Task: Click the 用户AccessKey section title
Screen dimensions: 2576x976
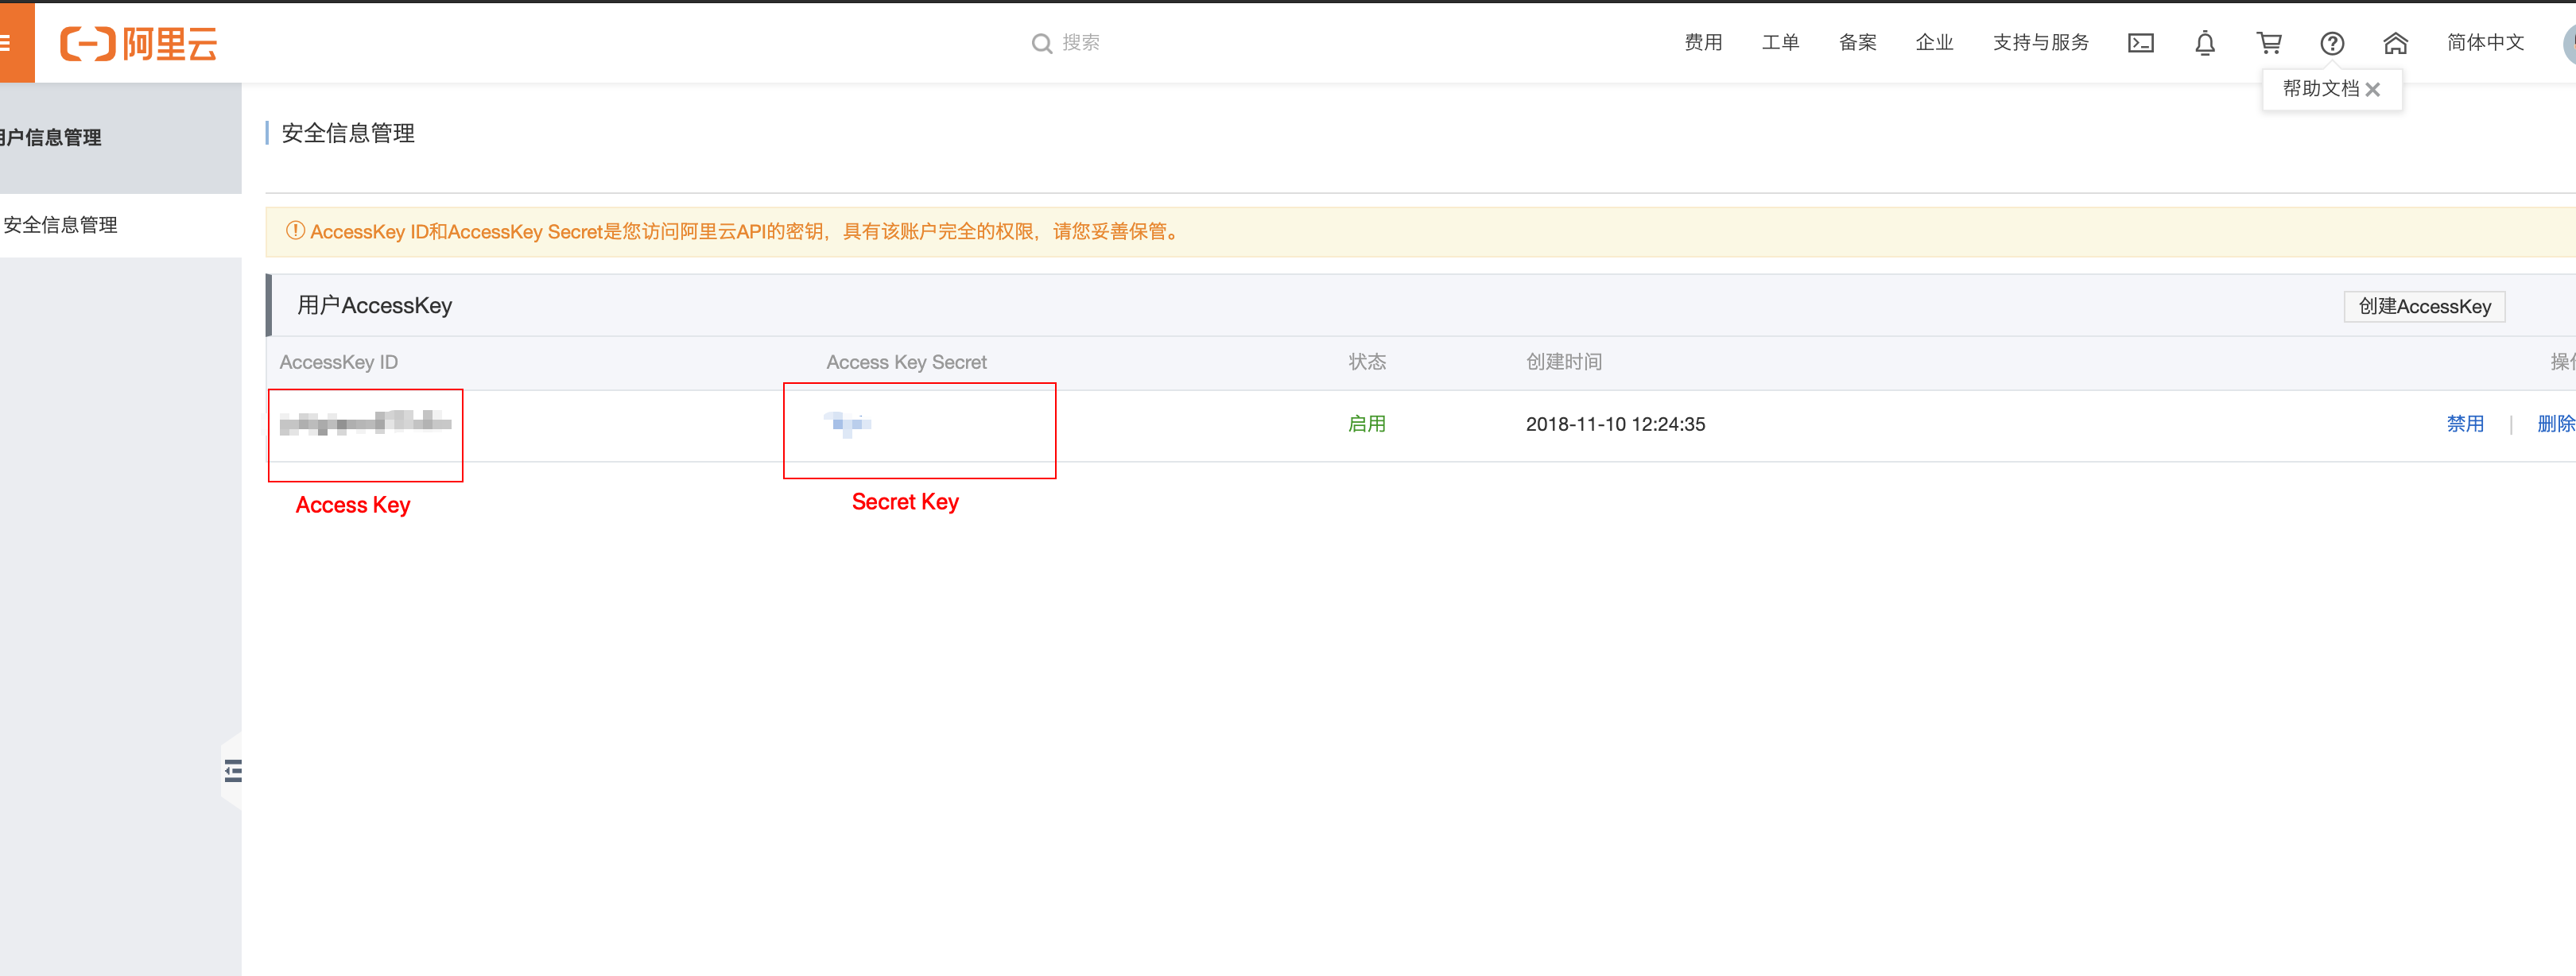Action: 374,305
